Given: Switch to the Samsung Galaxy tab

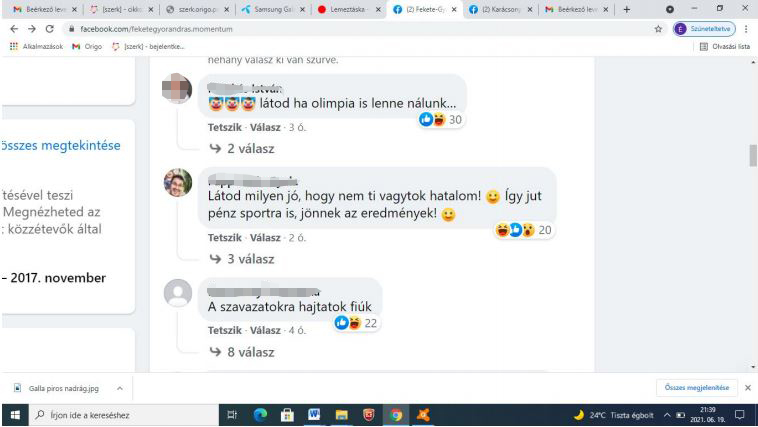Looking at the screenshot, I should (273, 9).
